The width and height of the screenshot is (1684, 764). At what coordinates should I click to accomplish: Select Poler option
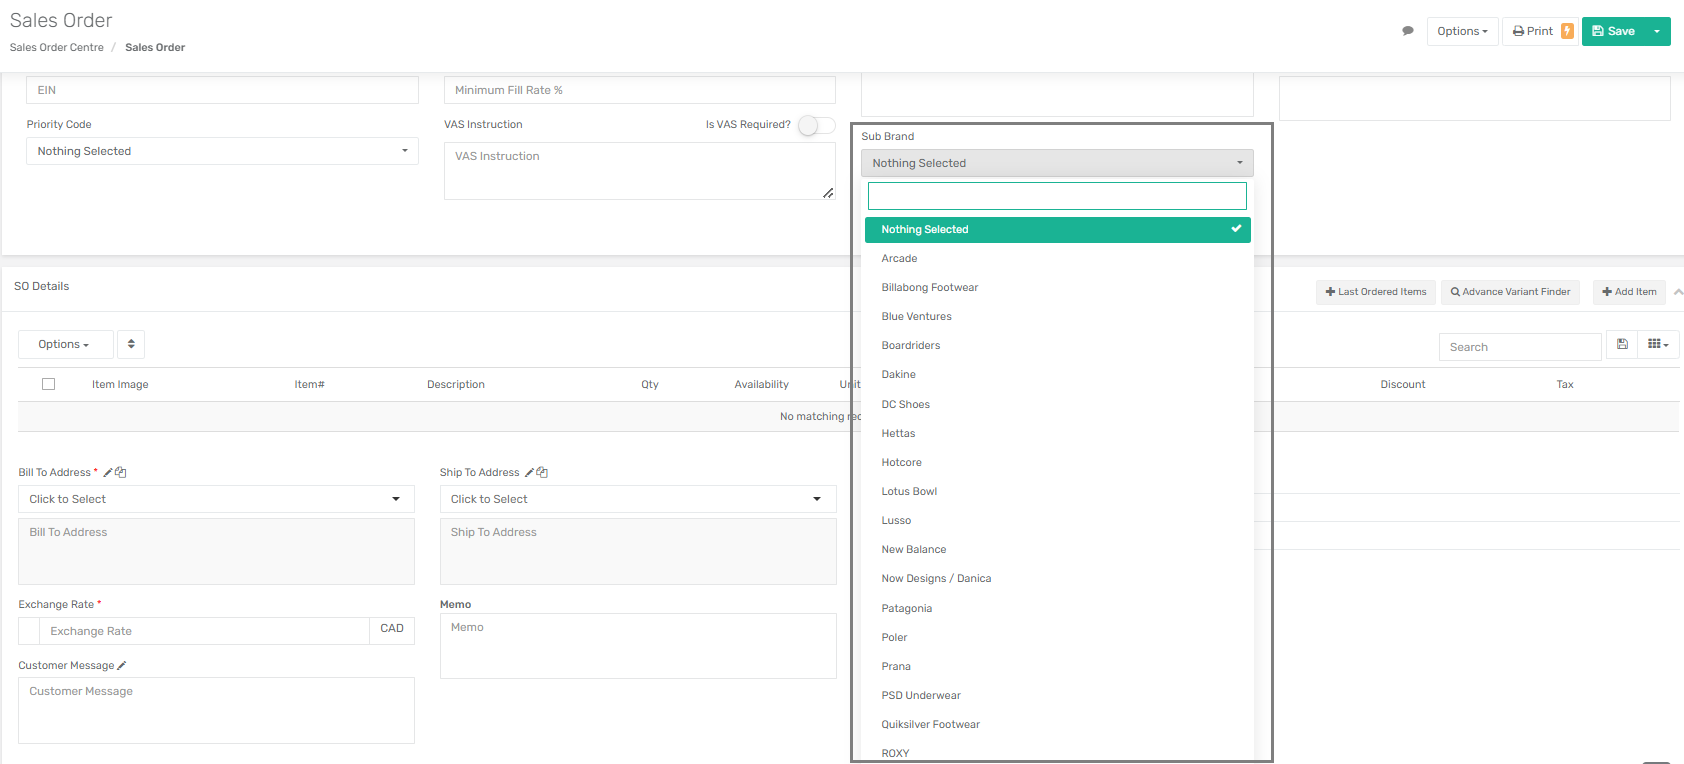[x=894, y=637]
